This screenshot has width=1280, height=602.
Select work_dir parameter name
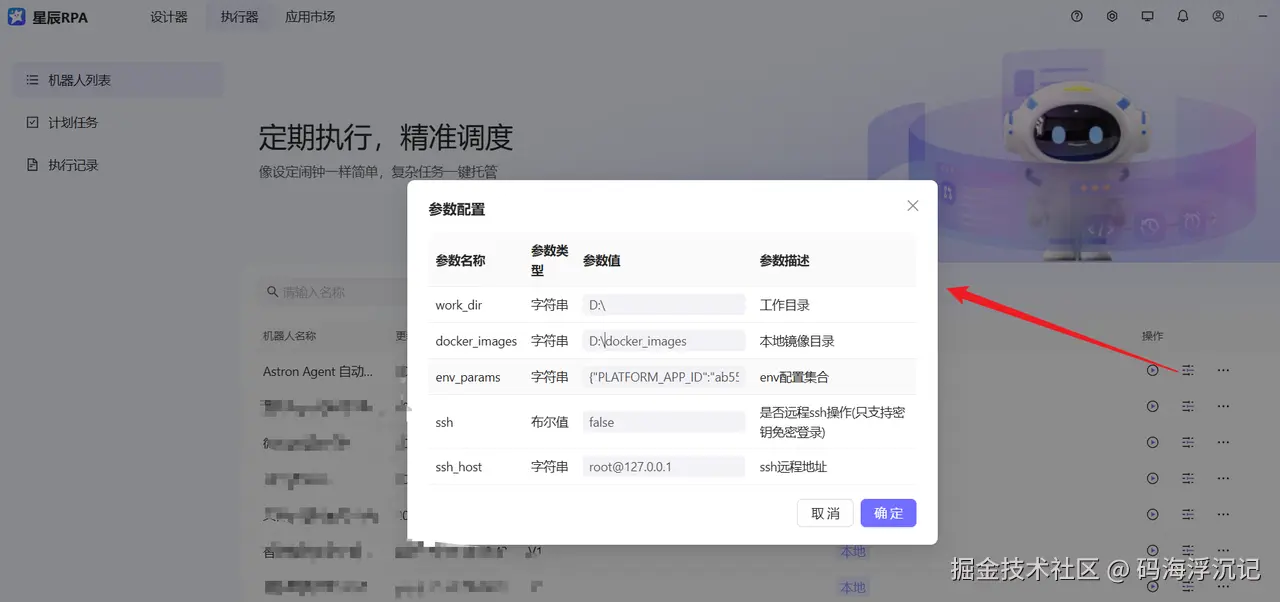pyautogui.click(x=459, y=305)
